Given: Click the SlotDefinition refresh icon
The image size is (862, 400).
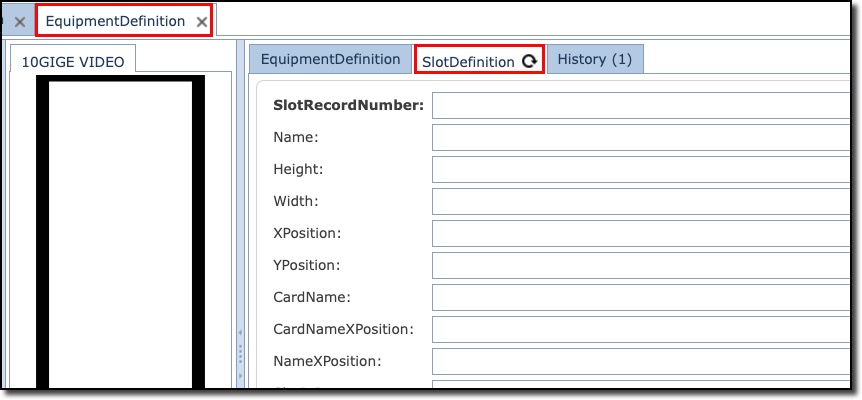Looking at the screenshot, I should coord(529,61).
